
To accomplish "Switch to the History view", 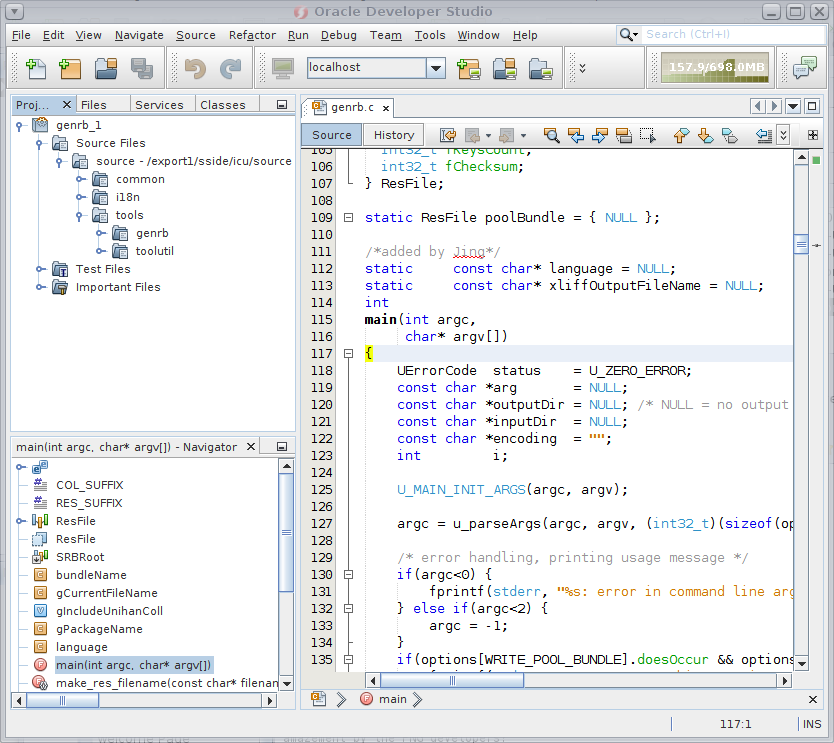I will [x=393, y=135].
